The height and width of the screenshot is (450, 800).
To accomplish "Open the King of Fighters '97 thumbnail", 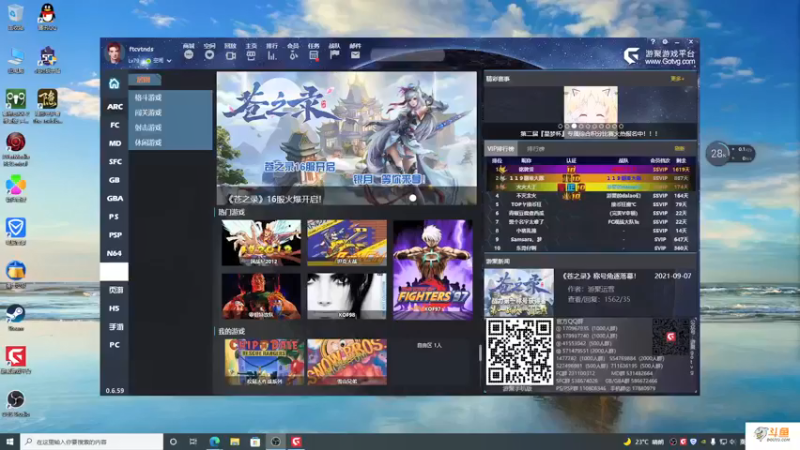I will (433, 270).
